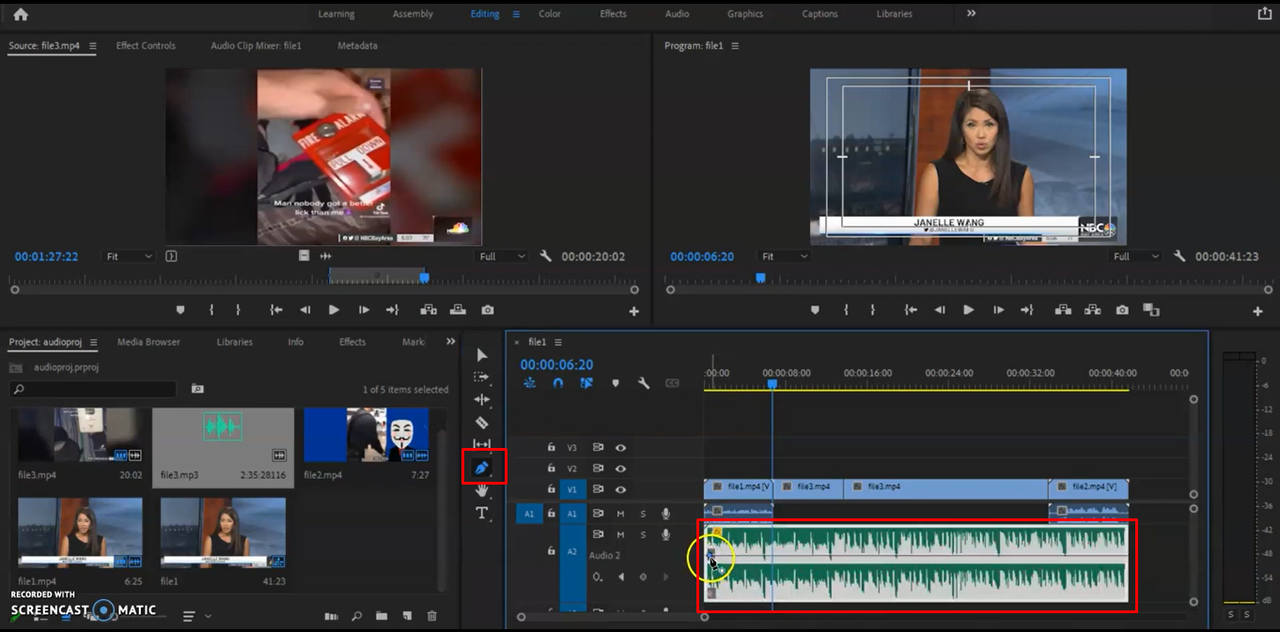Viewport: 1280px width, 632px height.
Task: Open Program monitor Fit zoom dropdown
Action: pyautogui.click(x=784, y=256)
